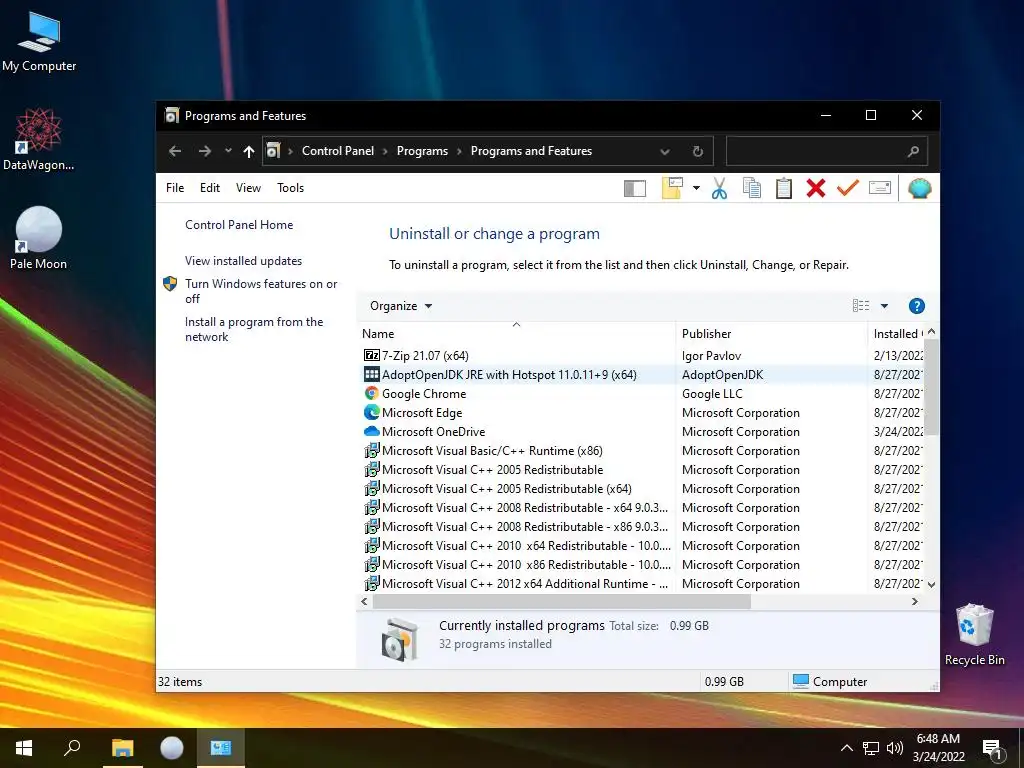Click the Pale Moon taskbar icon
Viewport: 1024px width, 768px height.
click(172, 748)
